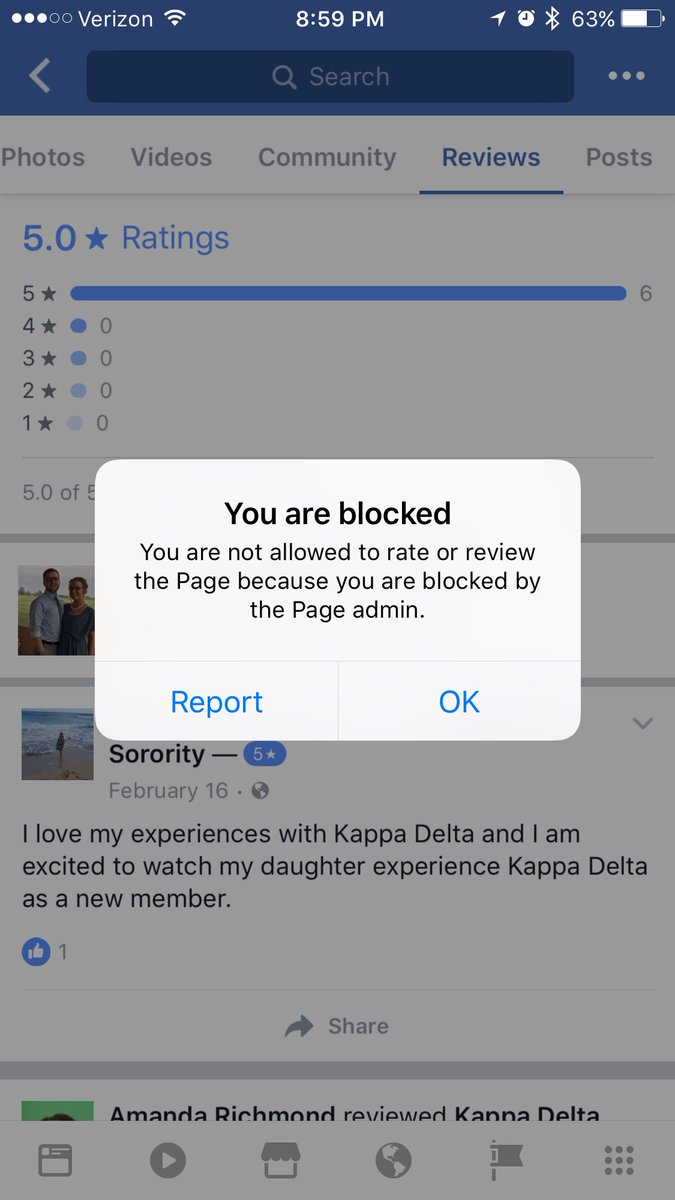
Task: Switch to the Photos tab
Action: [43, 157]
